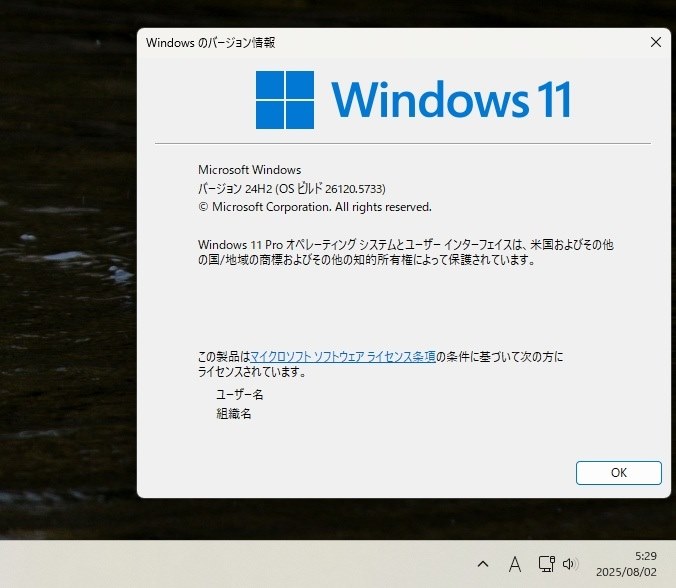Open the volume speaker tray icon
The image size is (676, 588).
tap(570, 564)
